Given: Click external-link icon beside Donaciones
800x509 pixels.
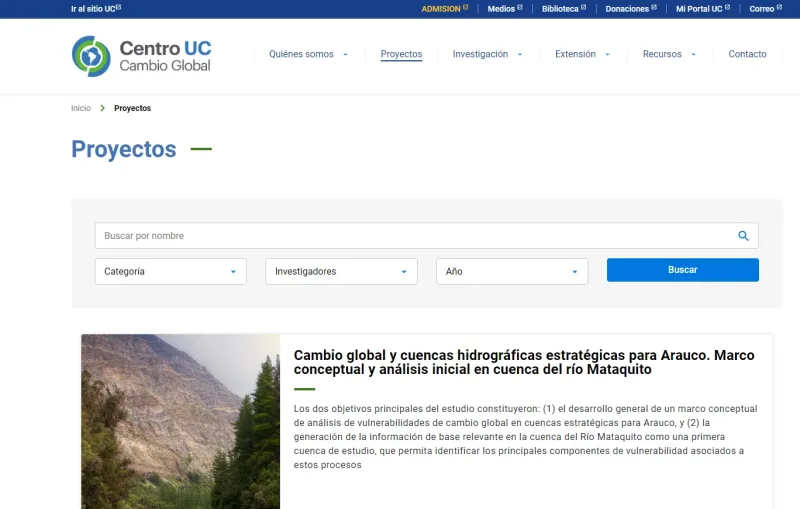Looking at the screenshot, I should click(x=654, y=7).
